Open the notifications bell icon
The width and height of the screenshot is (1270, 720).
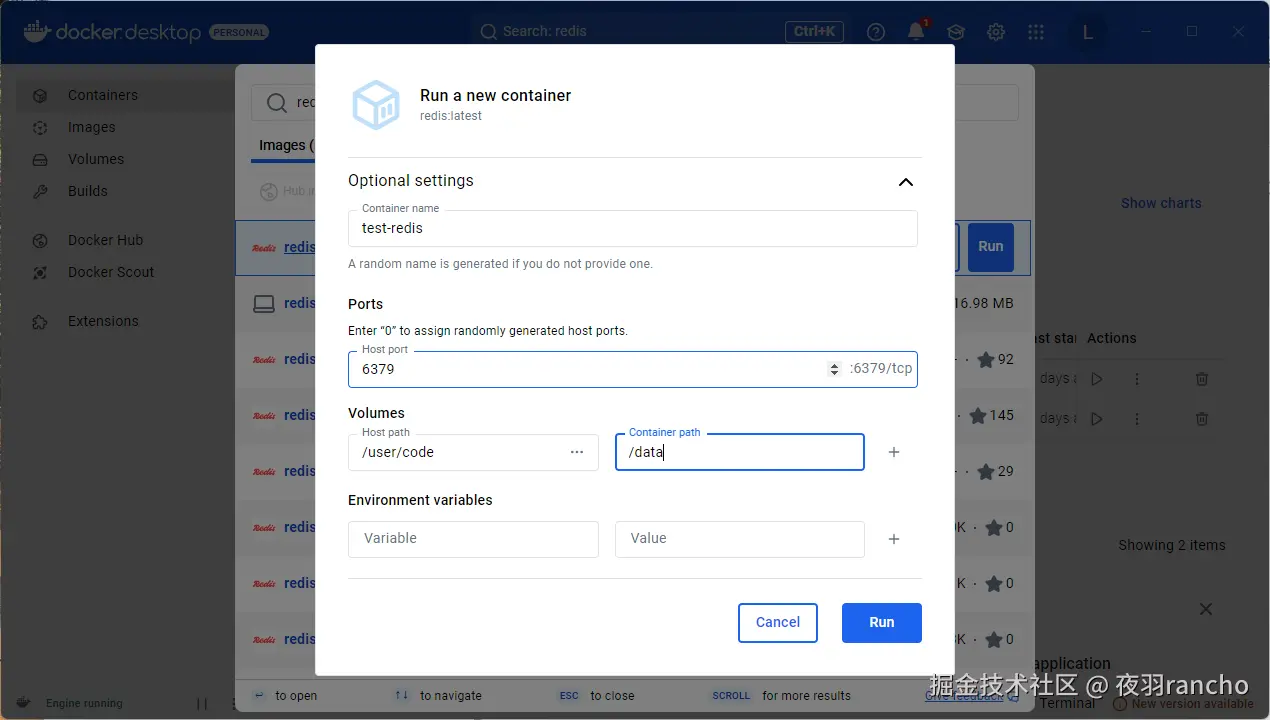(916, 32)
